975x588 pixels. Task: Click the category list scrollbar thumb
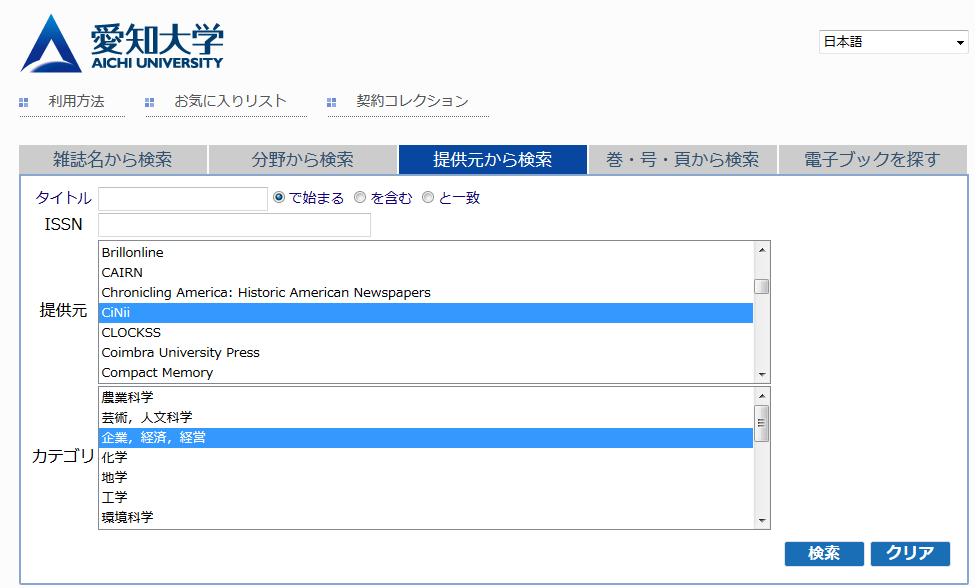click(762, 423)
